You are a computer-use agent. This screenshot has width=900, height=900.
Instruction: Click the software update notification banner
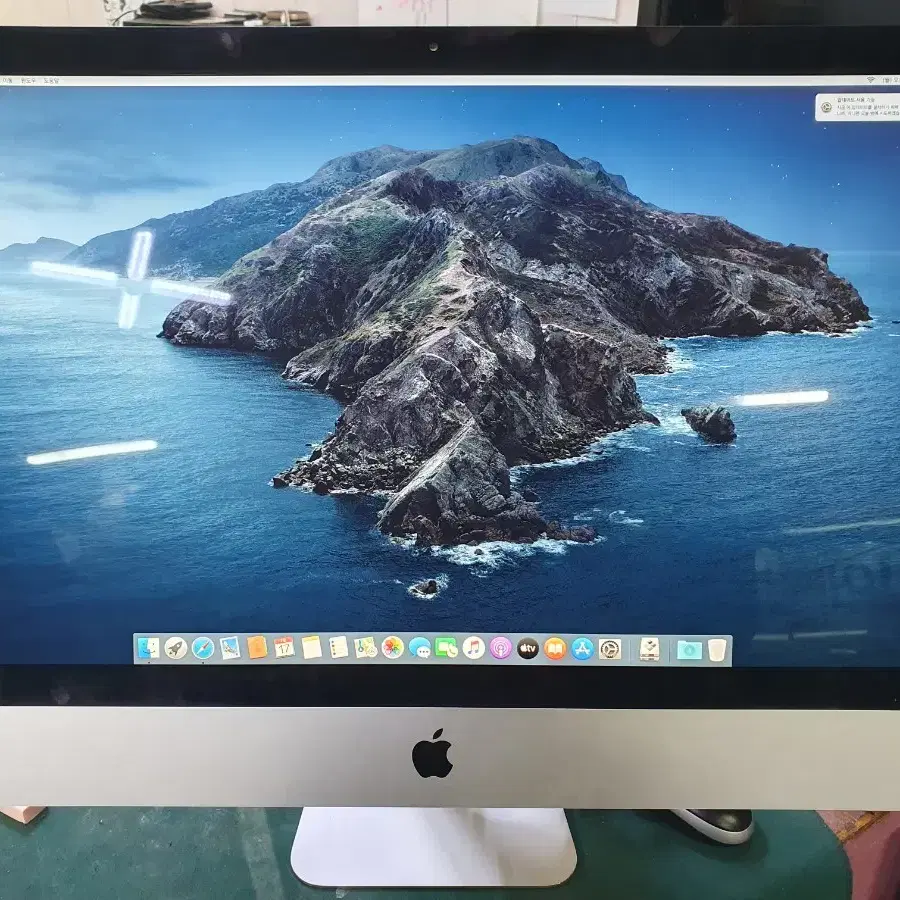[858, 107]
